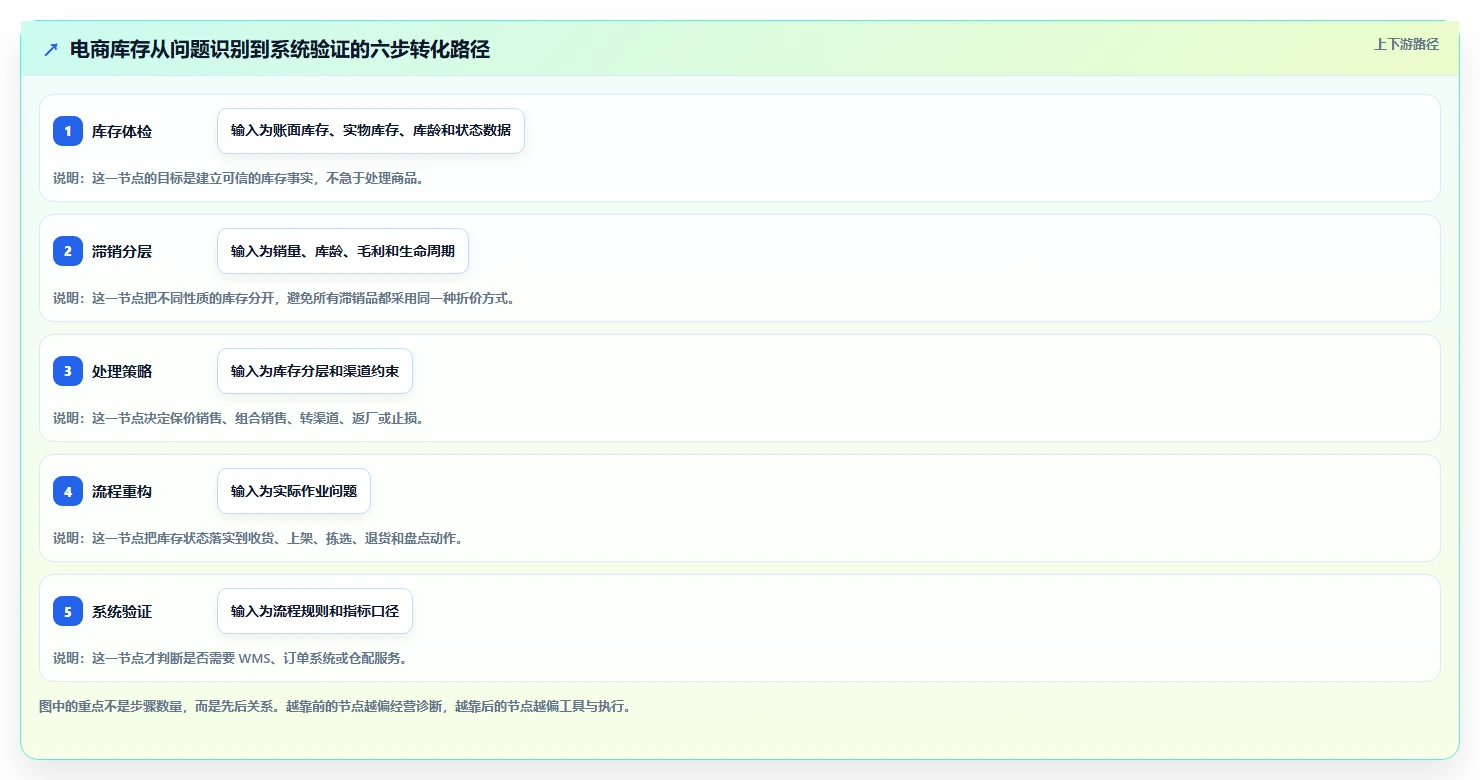This screenshot has height=780, width=1480.
Task: Click the description about 同一种折价方式
Action: click(x=284, y=298)
